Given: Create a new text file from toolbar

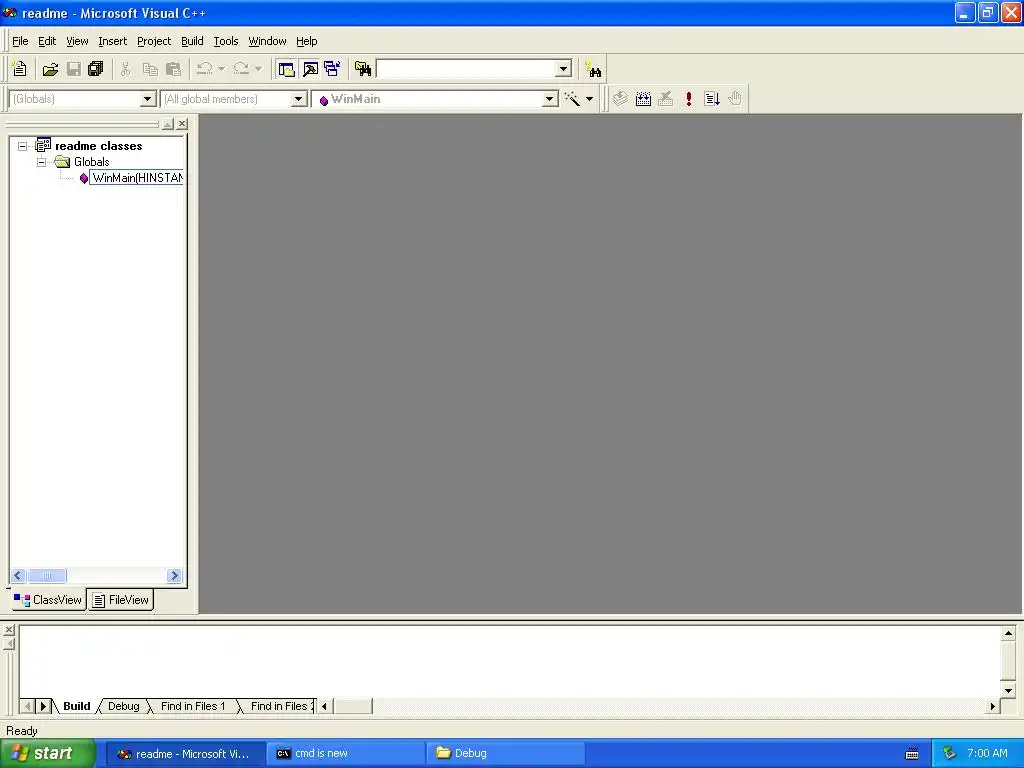Looking at the screenshot, I should click(x=20, y=69).
